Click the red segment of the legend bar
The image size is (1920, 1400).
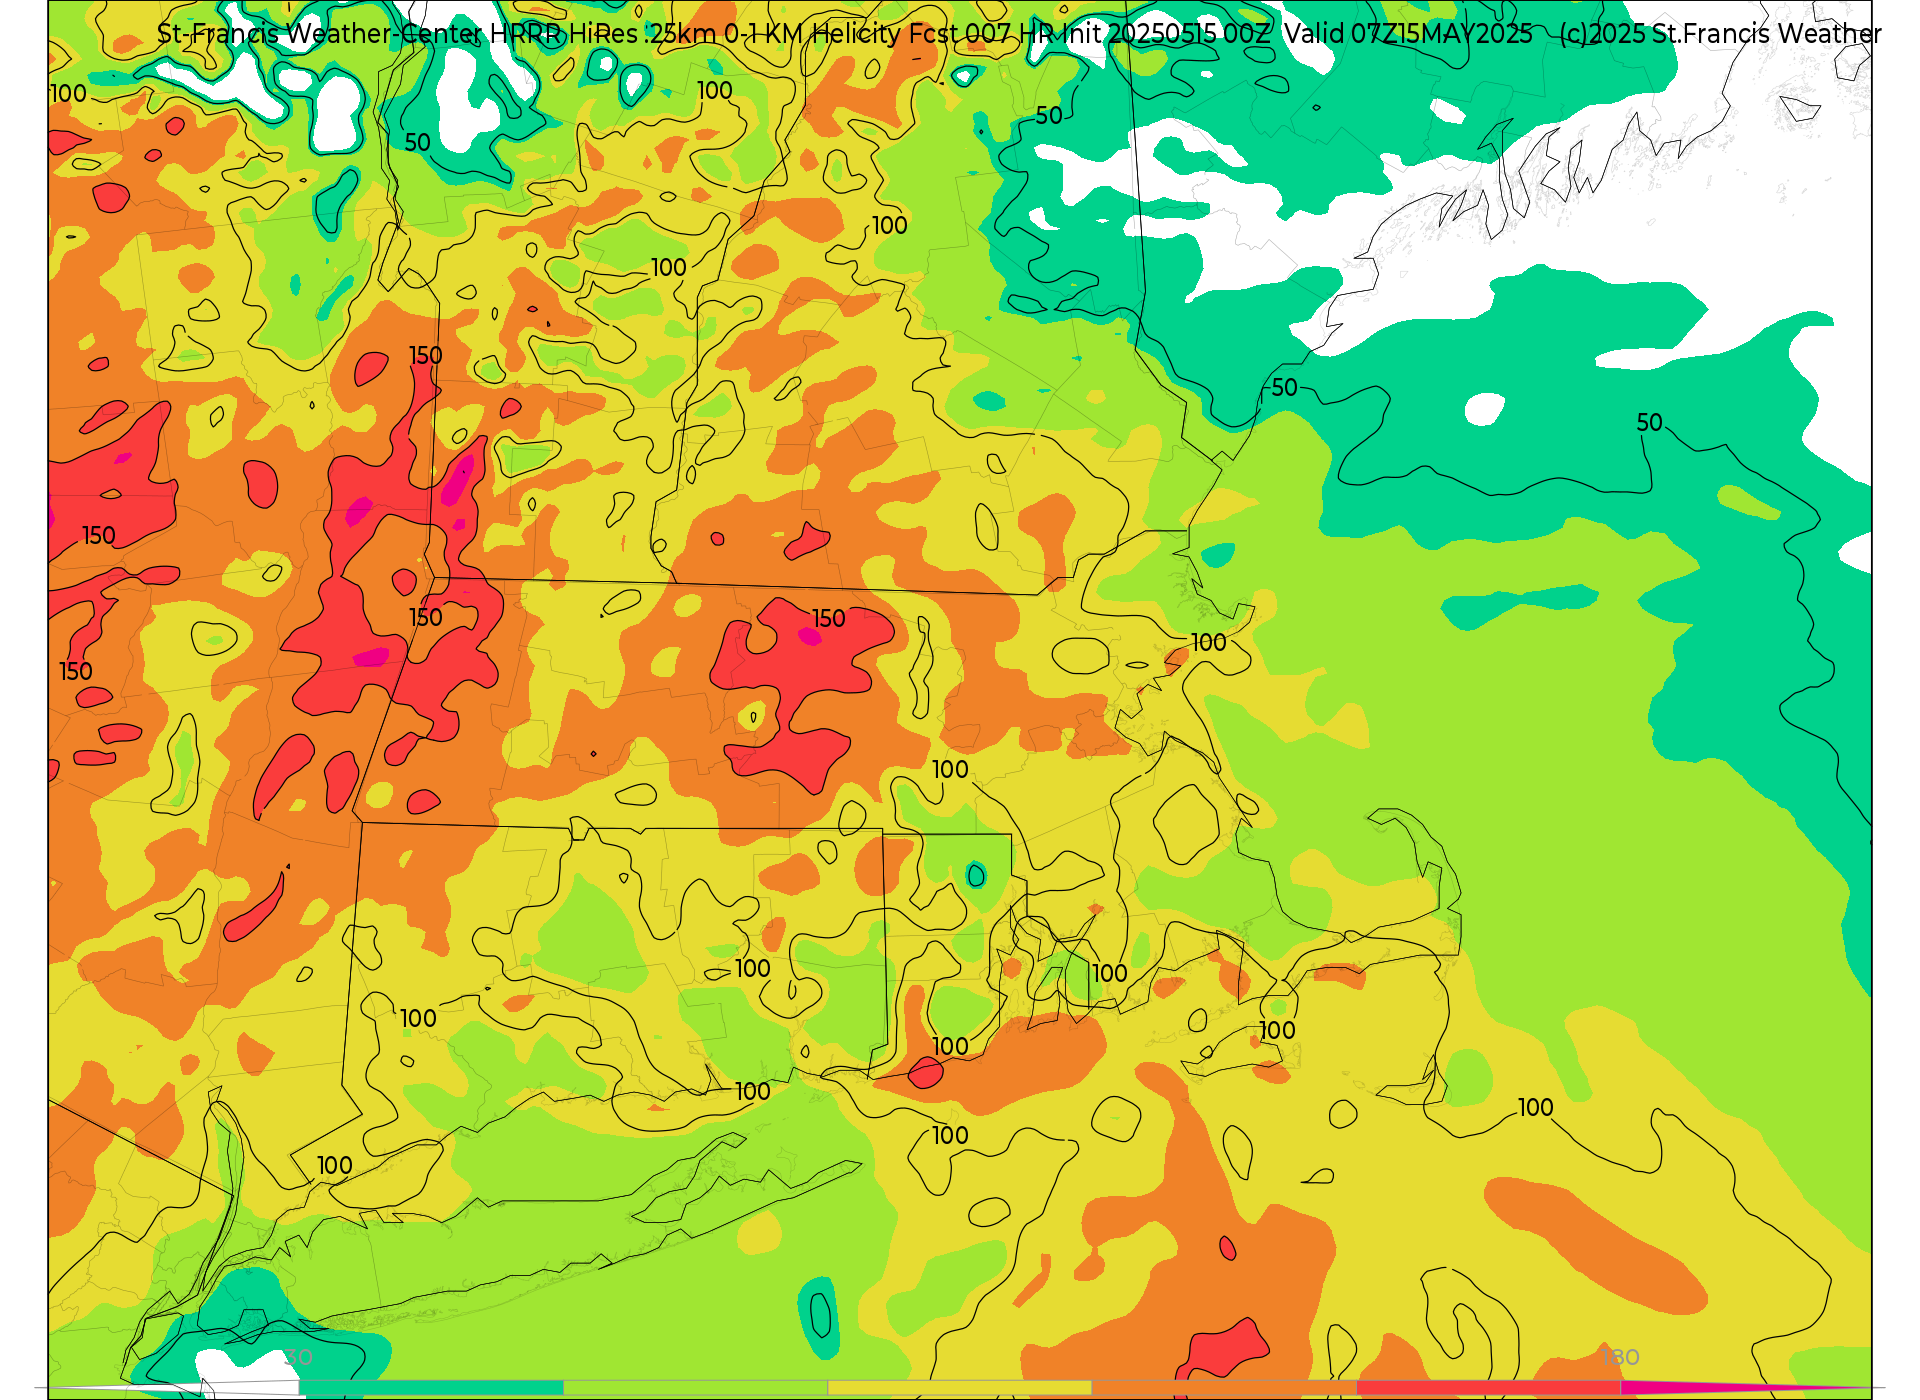tap(1489, 1387)
